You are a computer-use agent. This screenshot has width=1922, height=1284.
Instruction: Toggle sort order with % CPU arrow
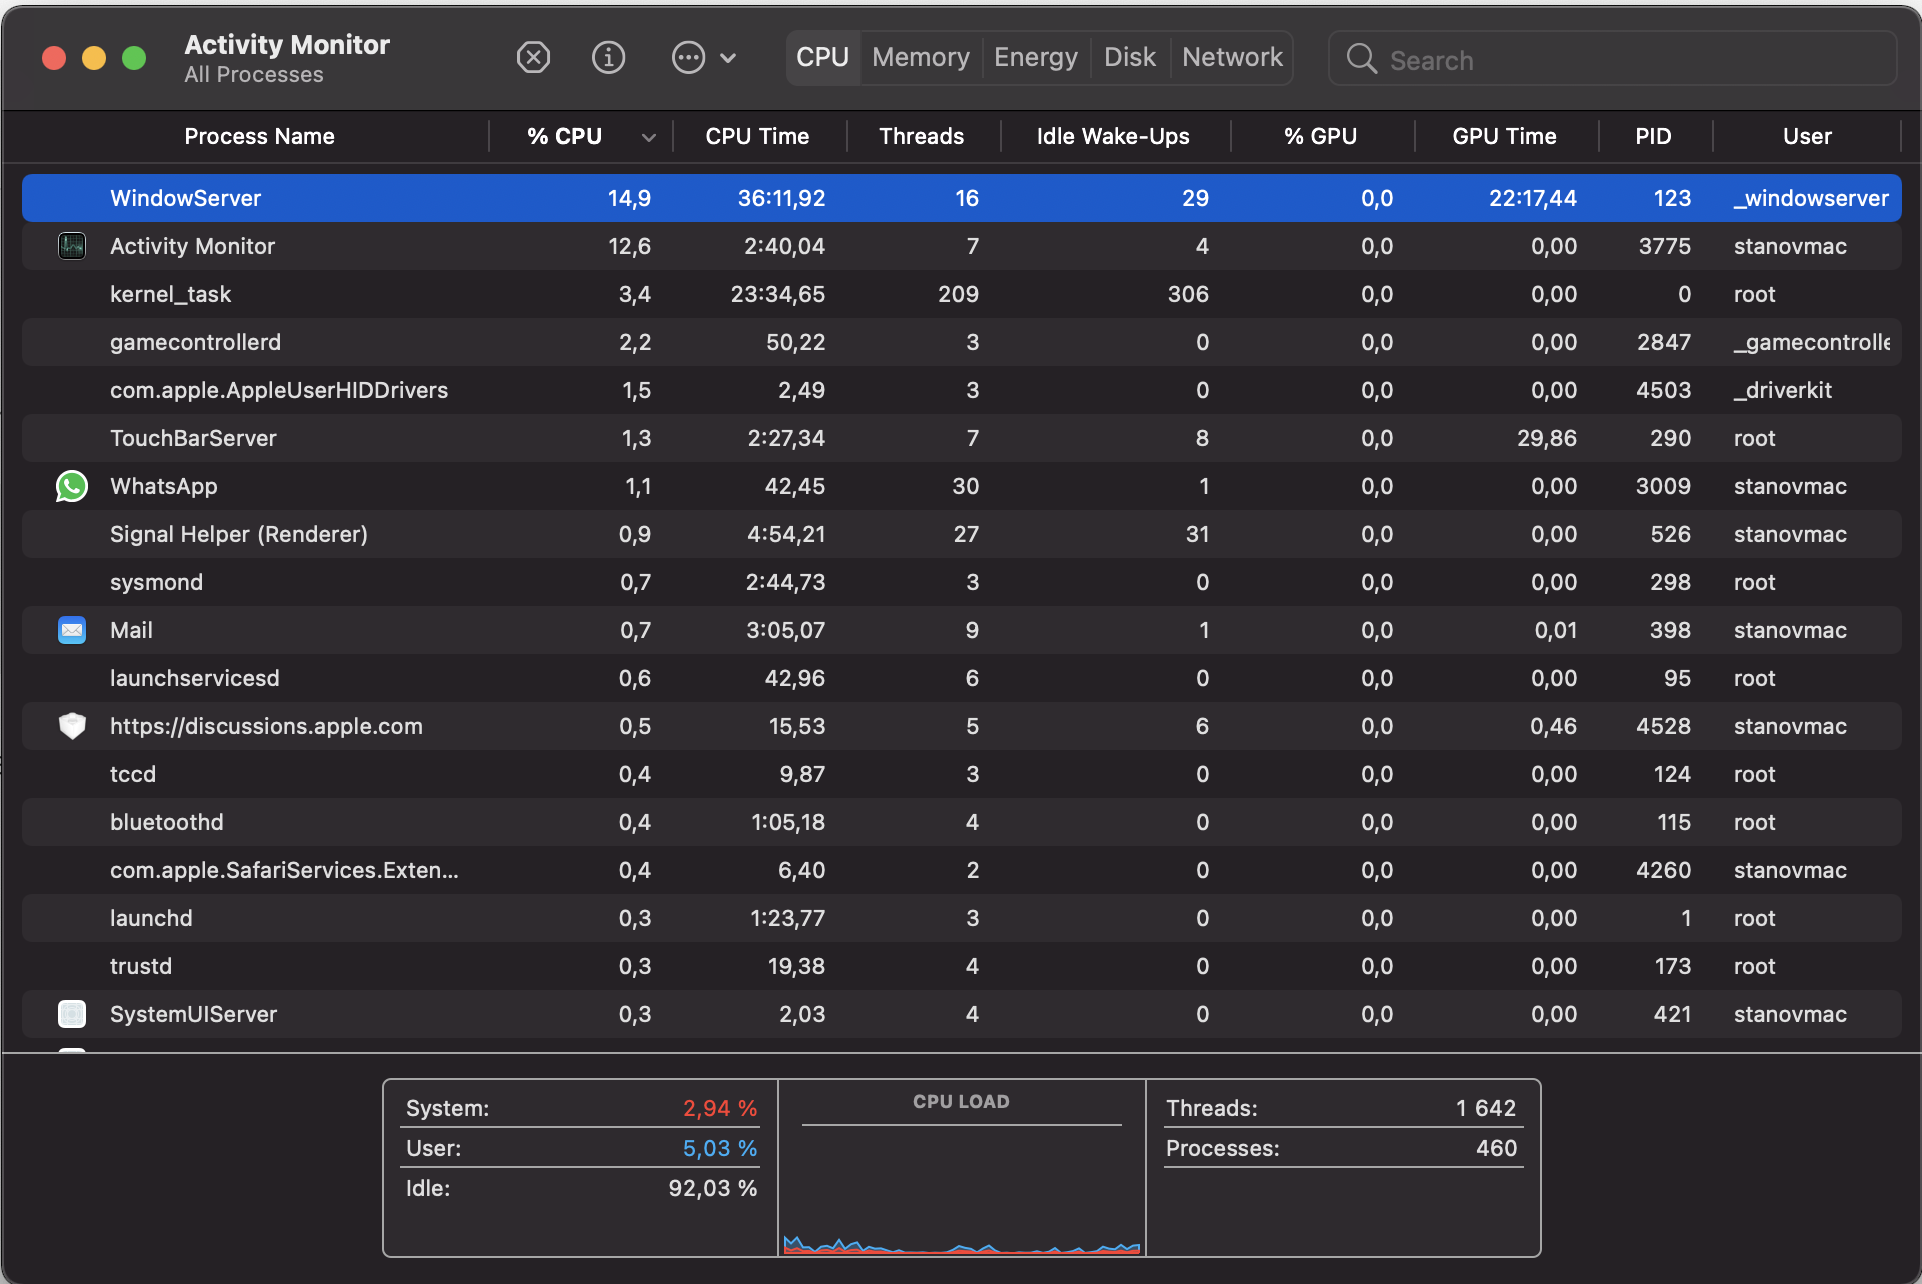click(649, 137)
